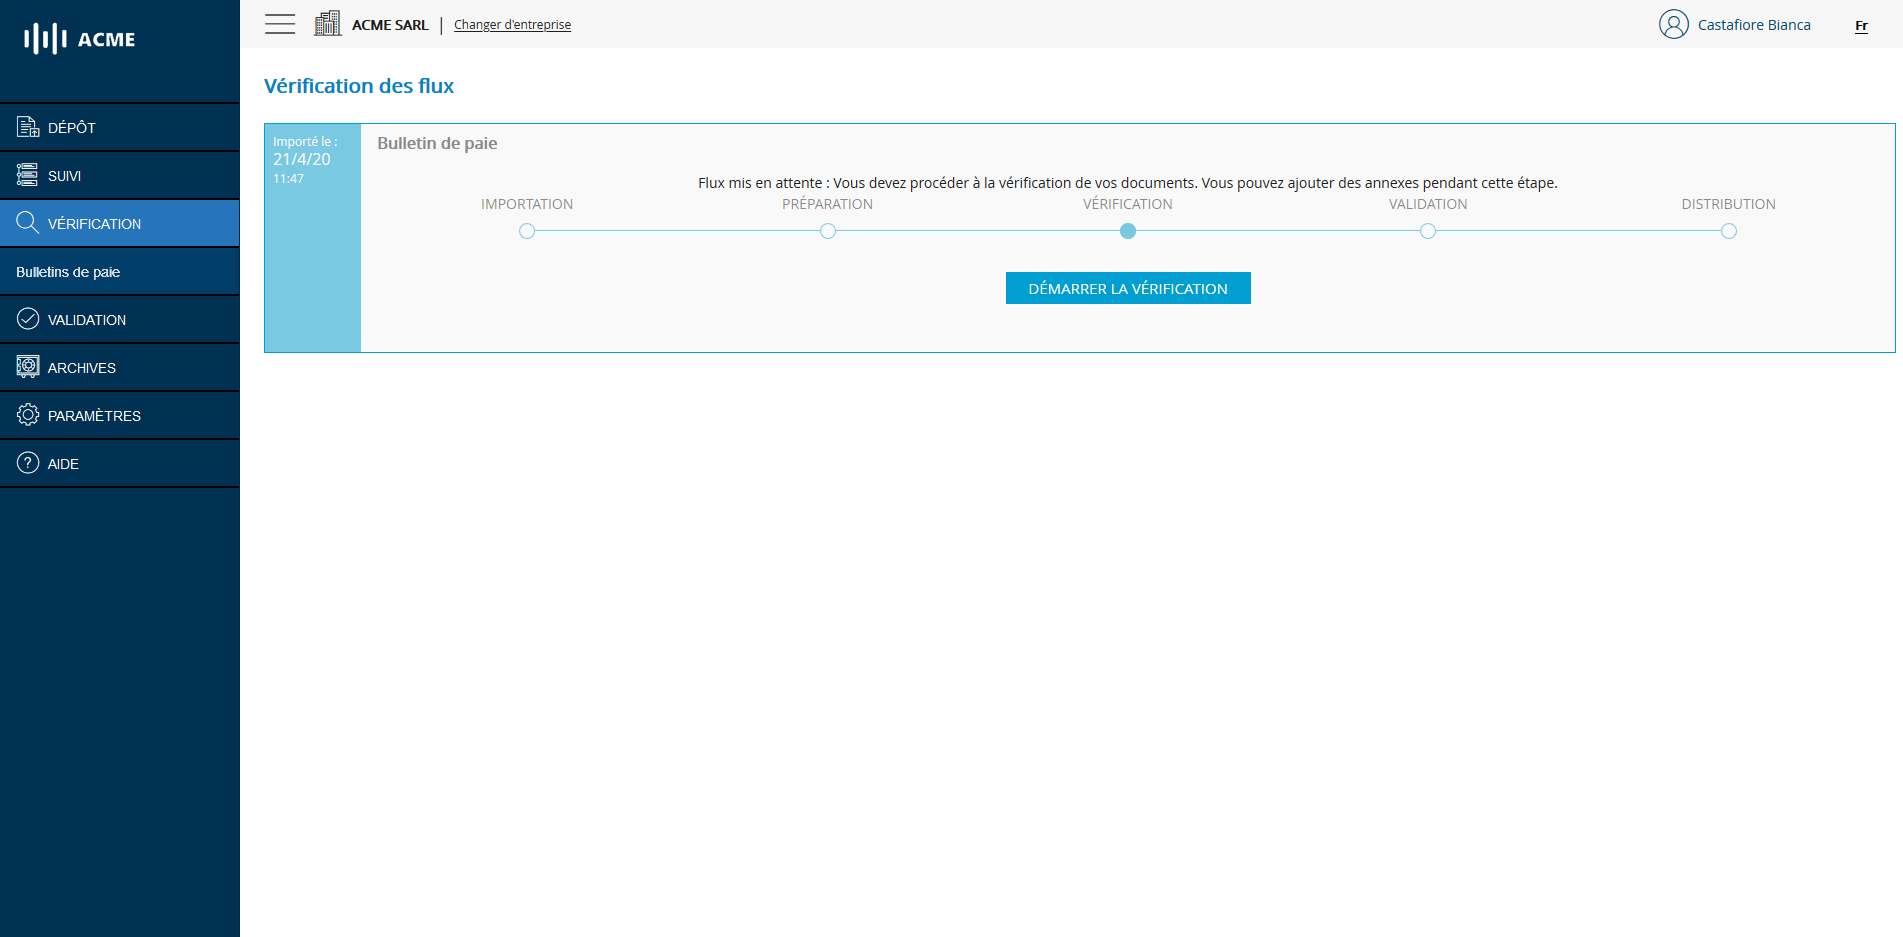Screen dimensions: 1903x937
Task: Open the Fr language selector
Action: tap(1861, 26)
